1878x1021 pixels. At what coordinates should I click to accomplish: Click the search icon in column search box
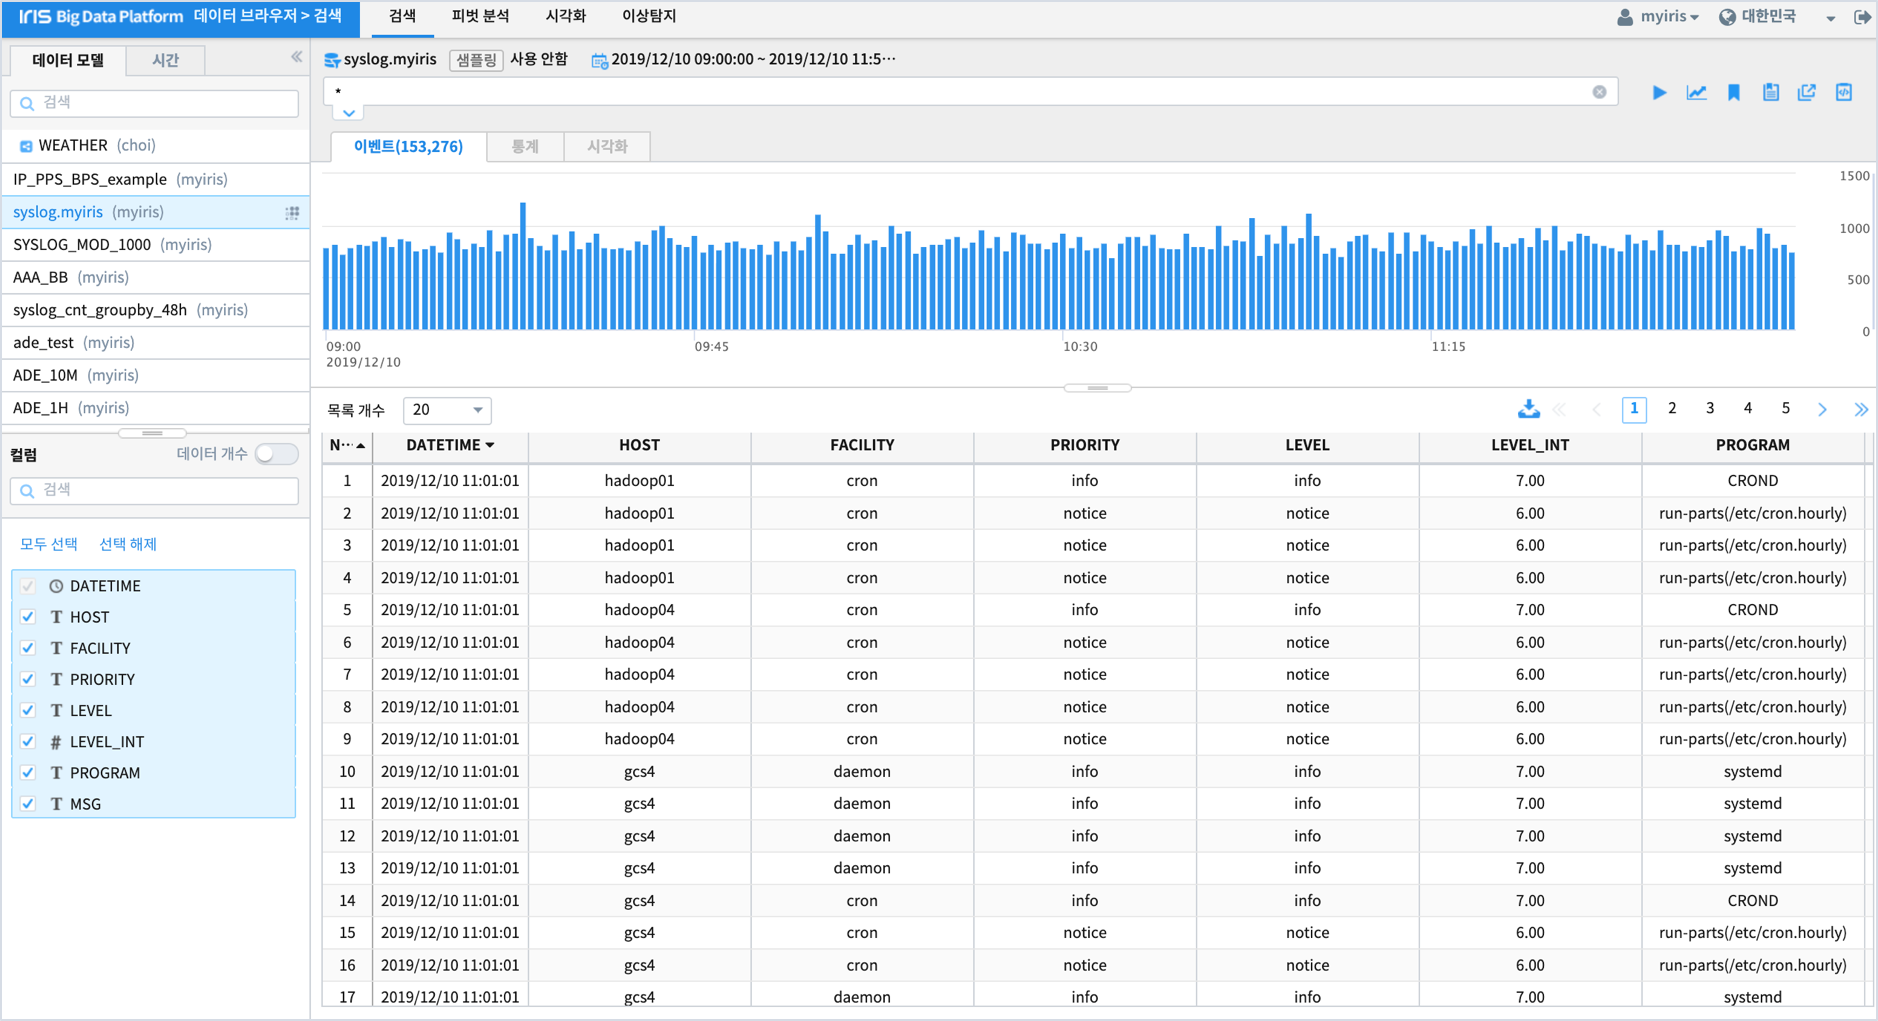pyautogui.click(x=27, y=490)
